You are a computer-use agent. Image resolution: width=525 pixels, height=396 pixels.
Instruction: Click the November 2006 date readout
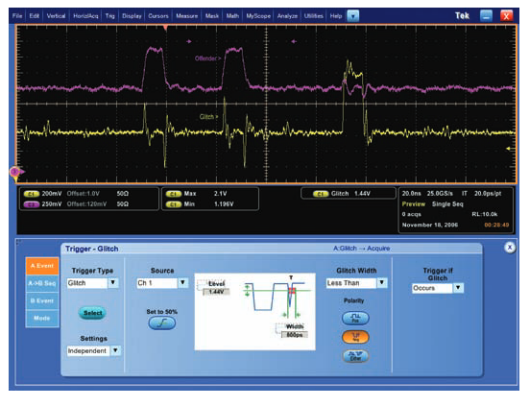[x=430, y=225]
